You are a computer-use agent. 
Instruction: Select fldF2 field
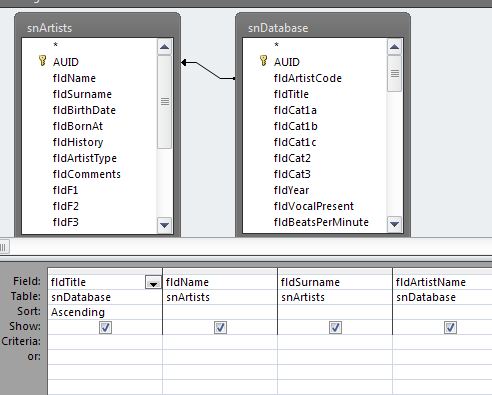tap(65, 206)
